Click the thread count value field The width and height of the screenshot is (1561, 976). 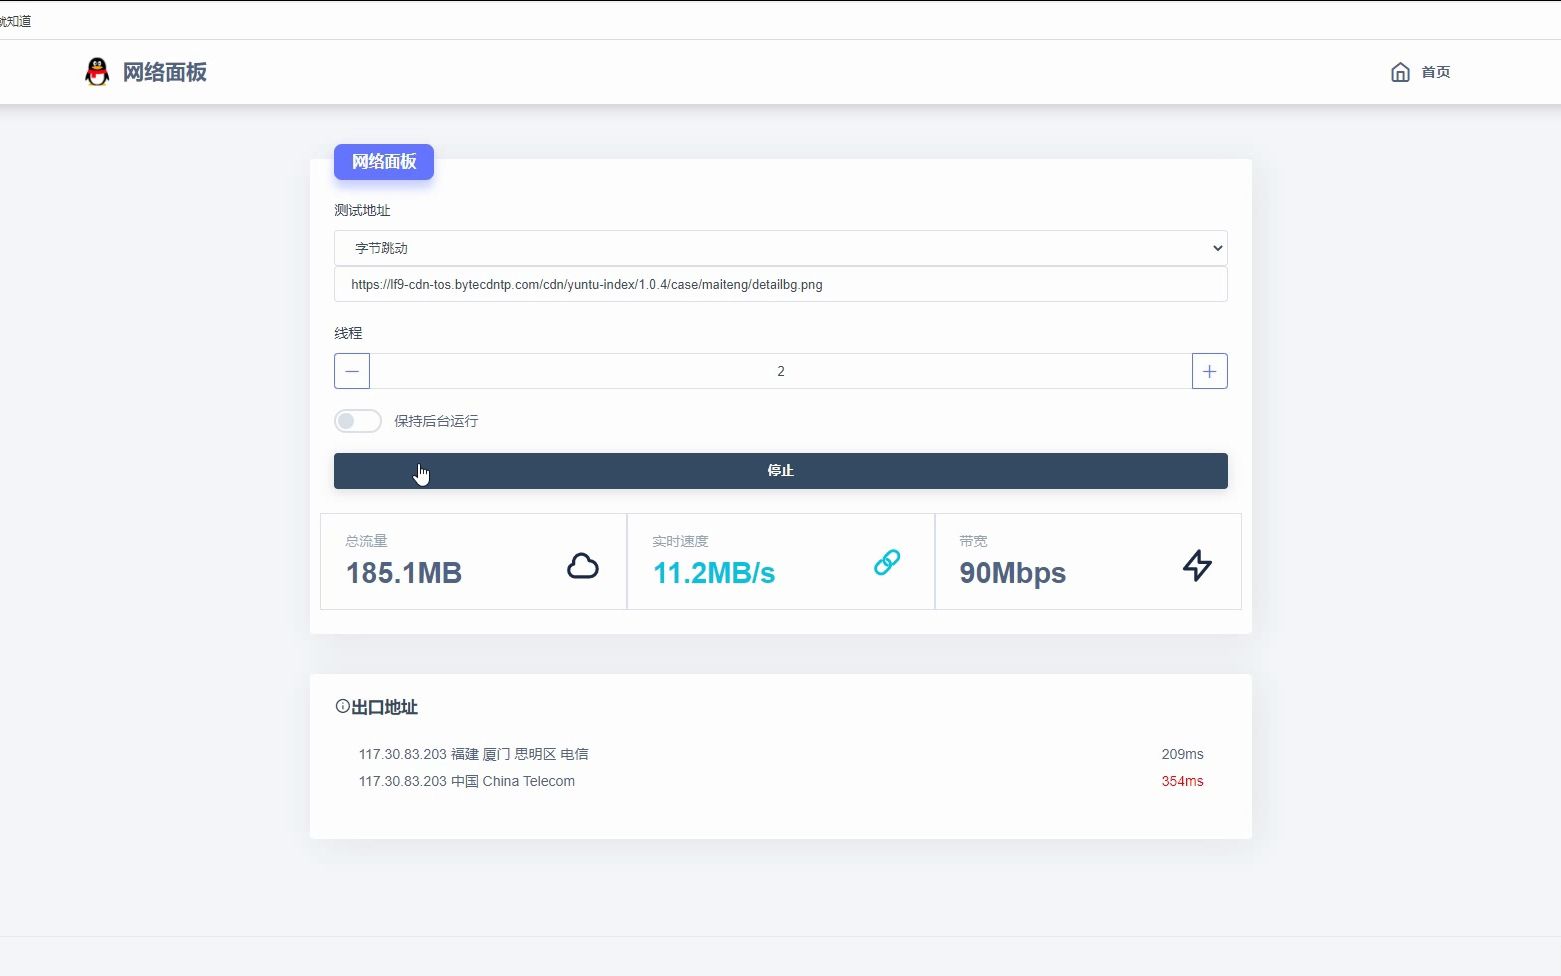coord(781,371)
